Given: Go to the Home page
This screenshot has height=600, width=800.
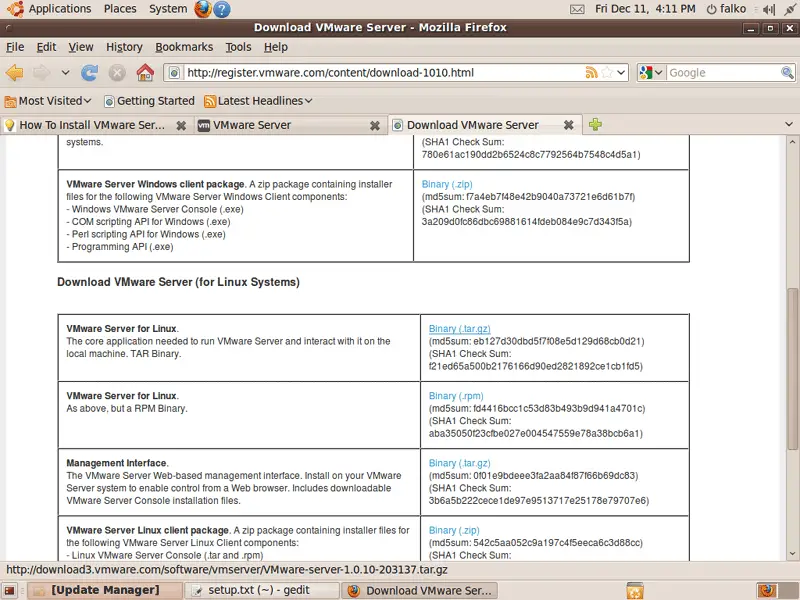Looking at the screenshot, I should click(145, 72).
